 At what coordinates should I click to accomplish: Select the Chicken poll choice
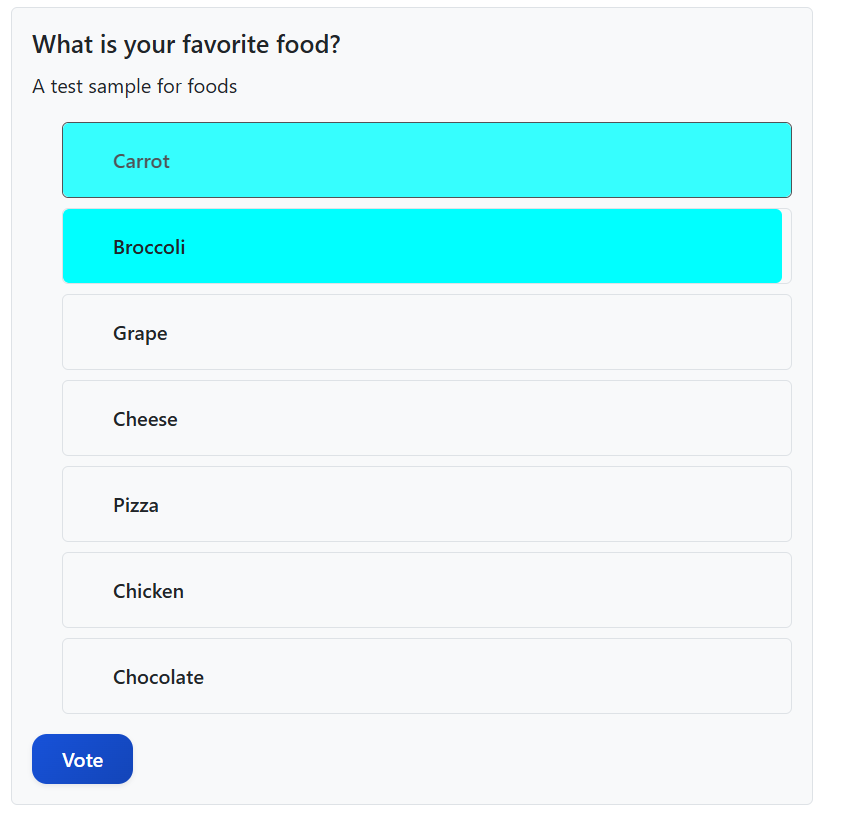click(426, 590)
